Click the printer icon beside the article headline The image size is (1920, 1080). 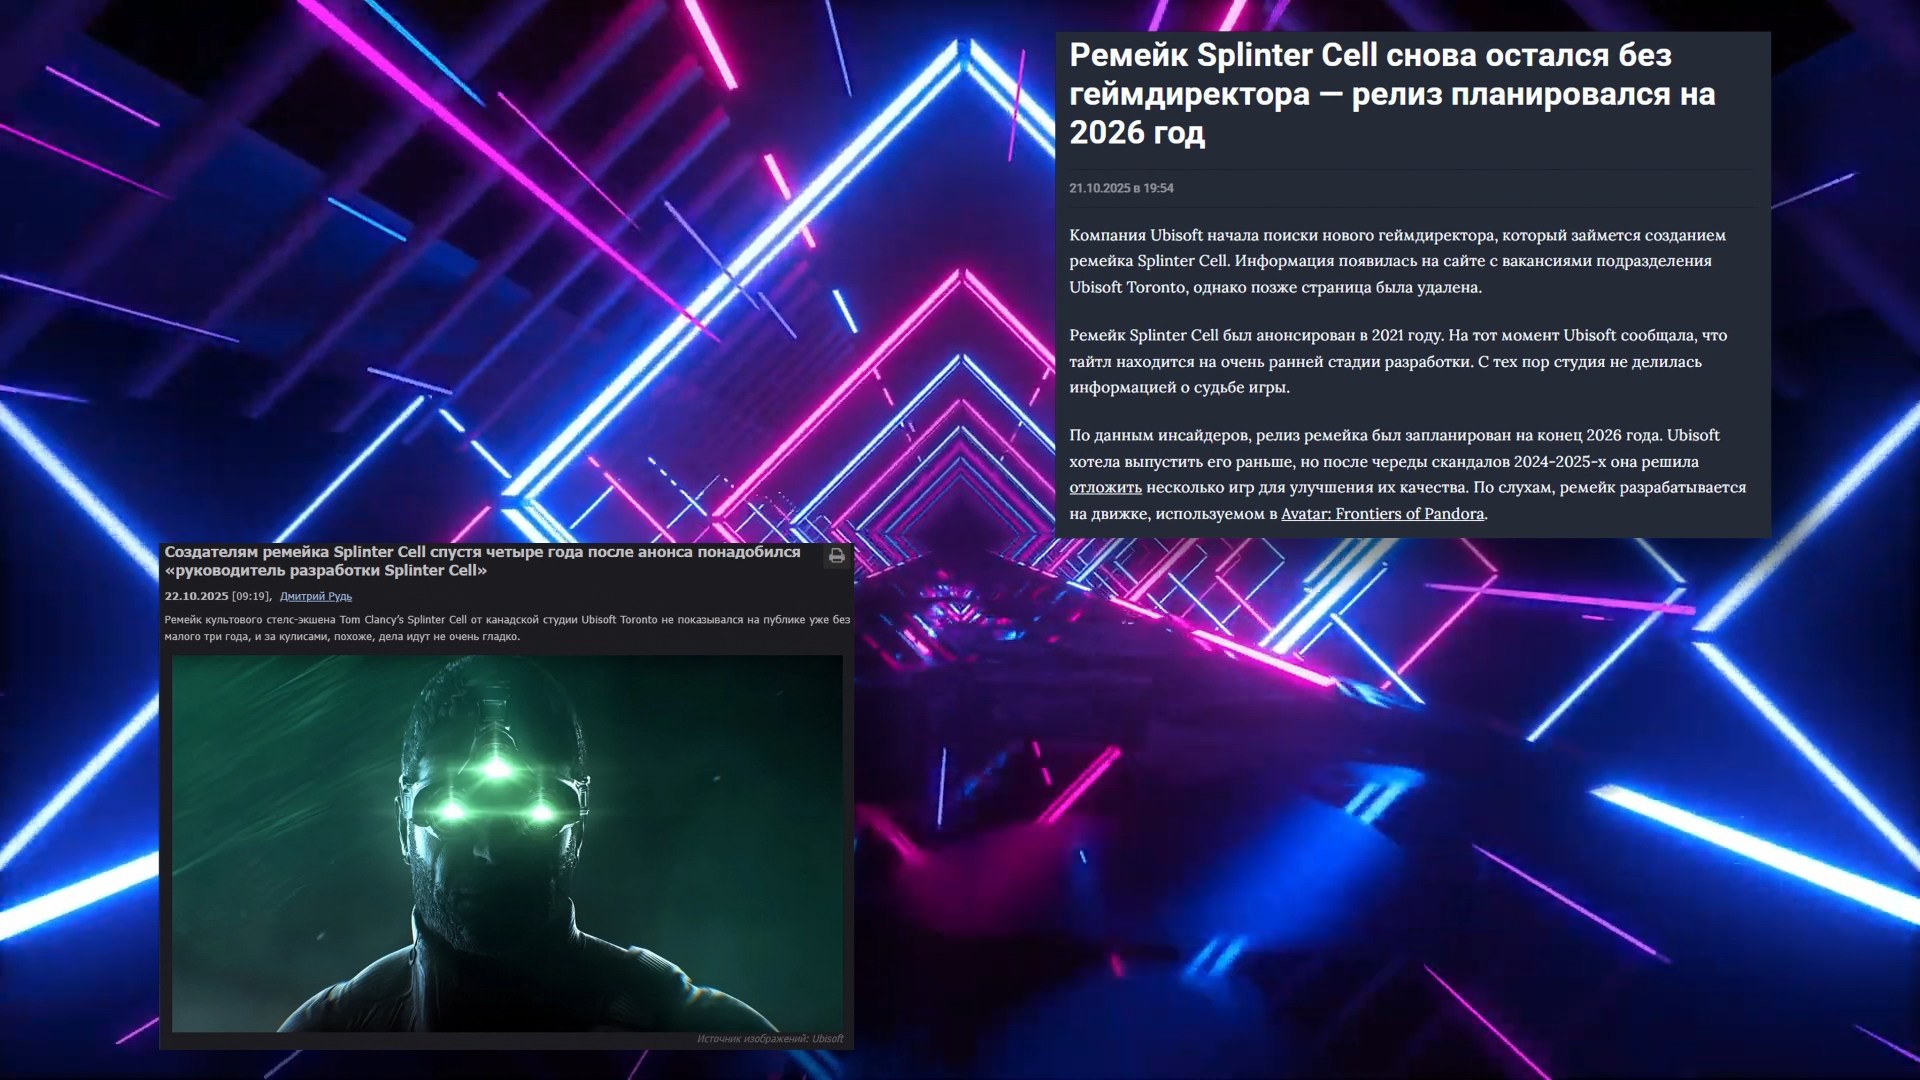point(836,556)
